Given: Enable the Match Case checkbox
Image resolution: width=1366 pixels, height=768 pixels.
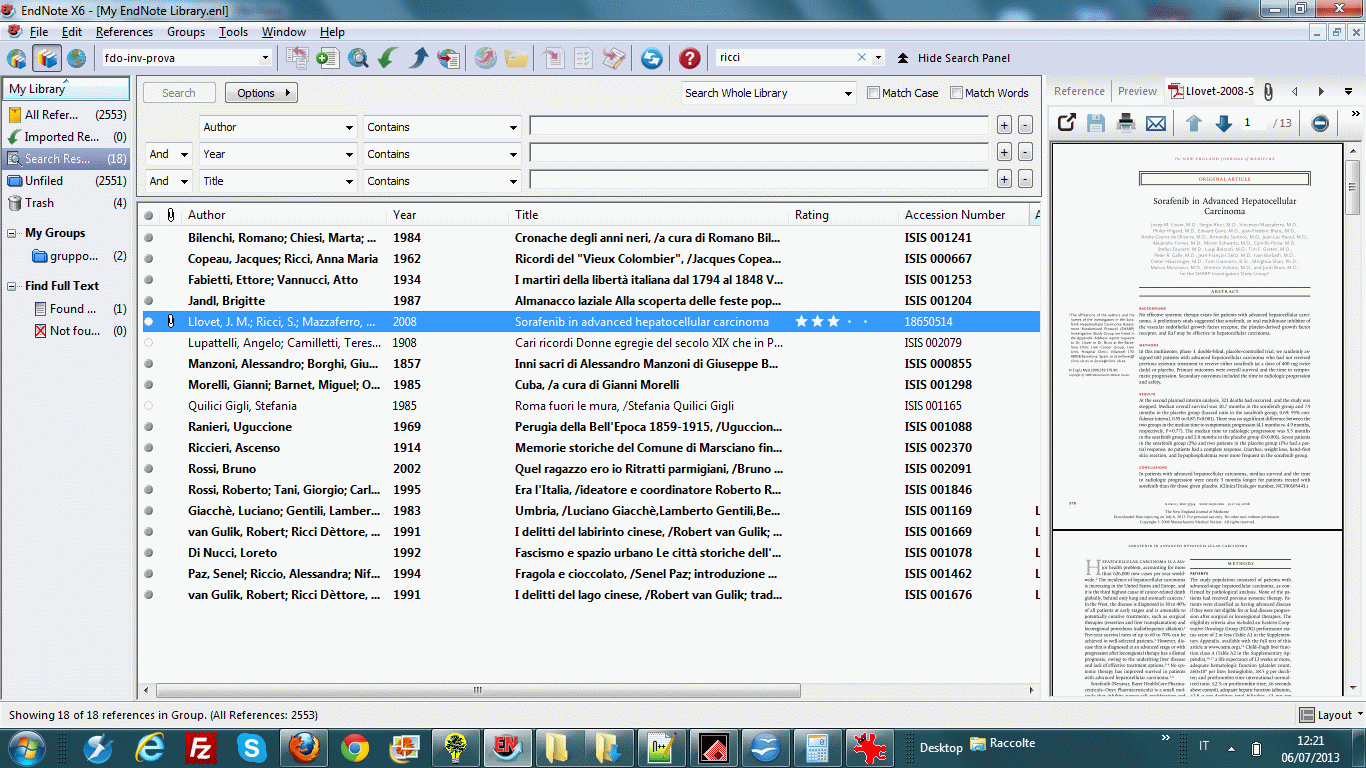Looking at the screenshot, I should 874,93.
